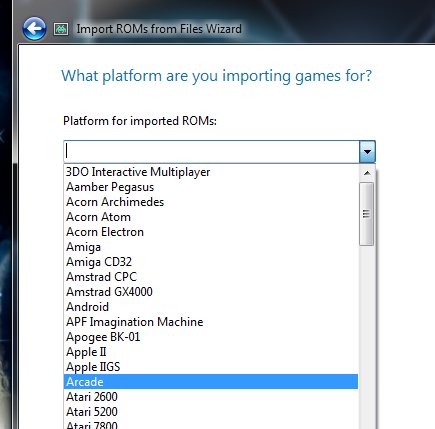Select the highlighted Arcade platform
This screenshot has height=429, width=435.
tap(211, 382)
